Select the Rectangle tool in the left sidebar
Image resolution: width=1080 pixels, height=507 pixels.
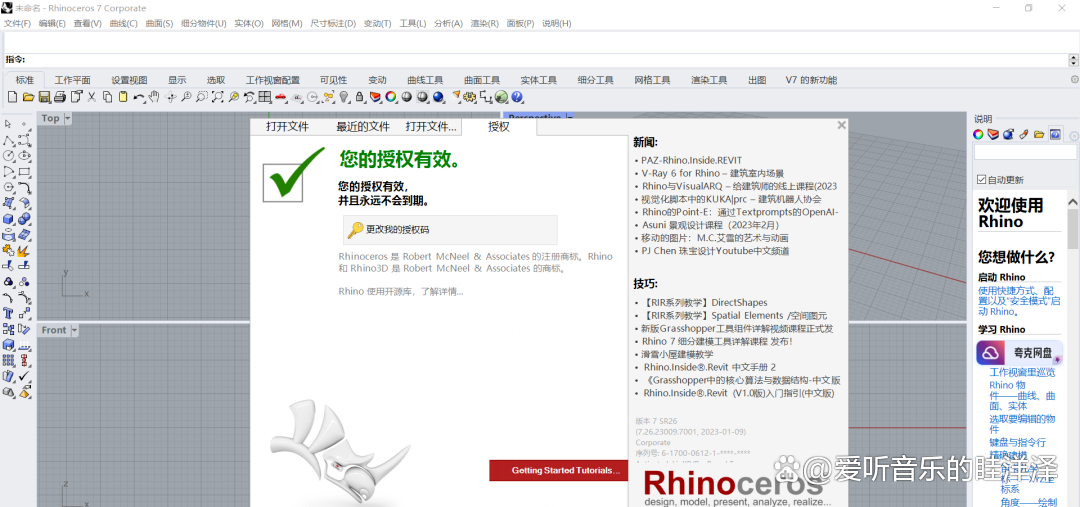point(24,172)
